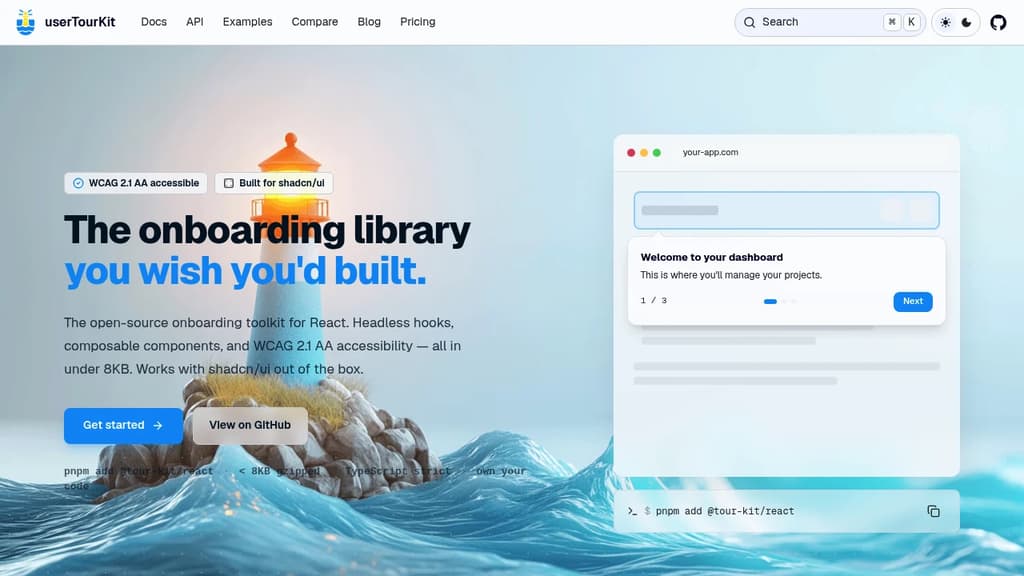Advance the tour with the Next button
Screen dimensions: 1024x576
[x=912, y=300]
